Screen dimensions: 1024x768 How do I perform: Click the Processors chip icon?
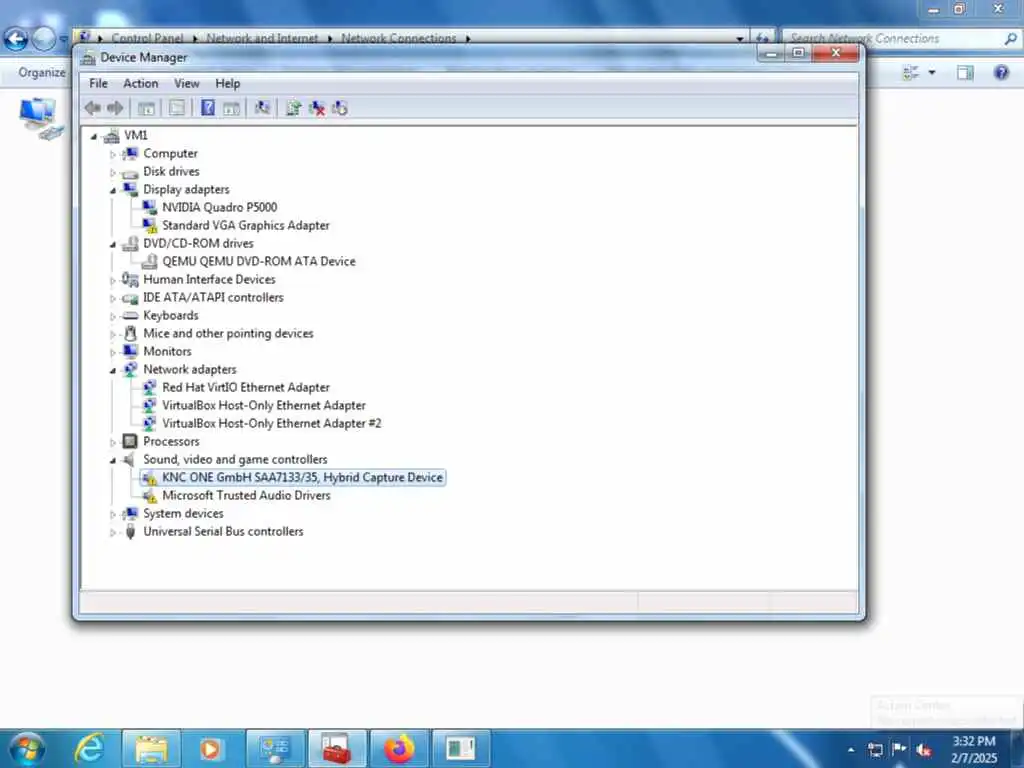(130, 441)
